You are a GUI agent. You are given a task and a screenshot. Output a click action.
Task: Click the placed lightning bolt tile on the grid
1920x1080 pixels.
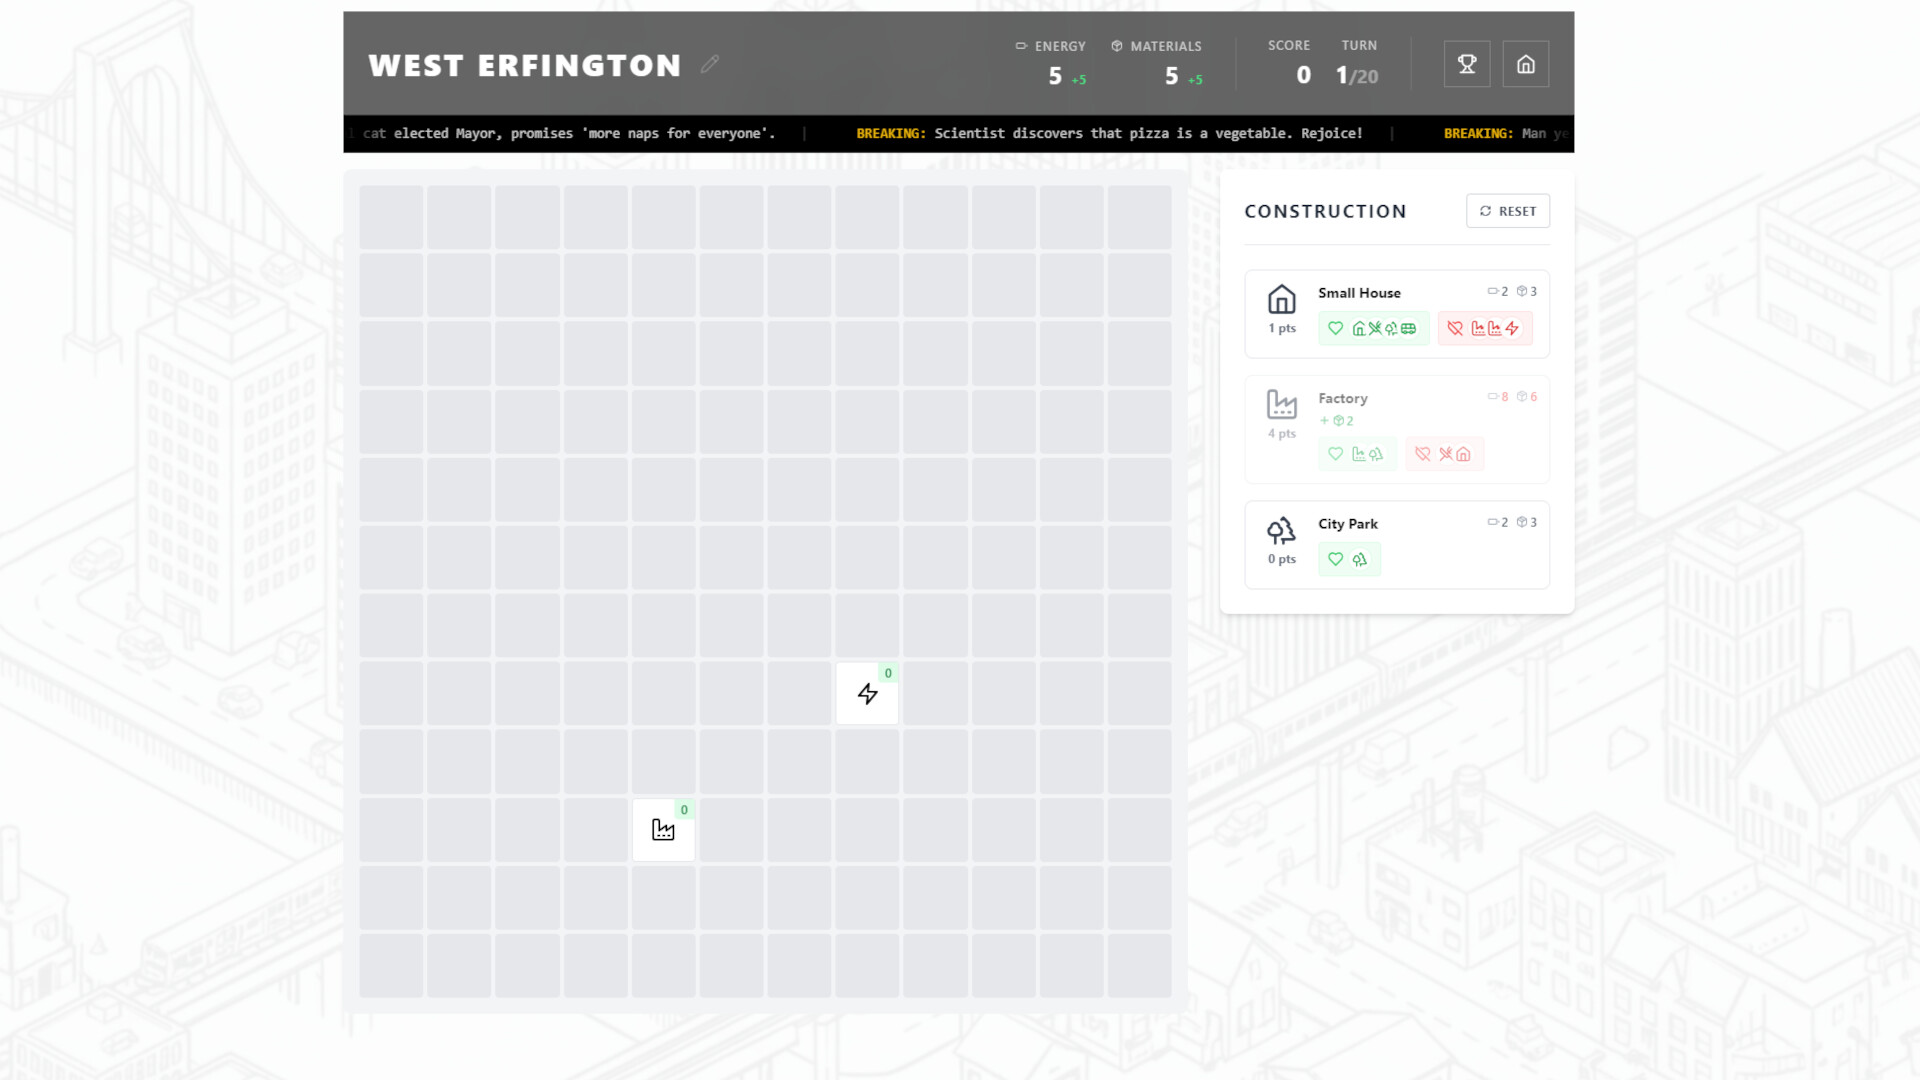click(x=867, y=692)
